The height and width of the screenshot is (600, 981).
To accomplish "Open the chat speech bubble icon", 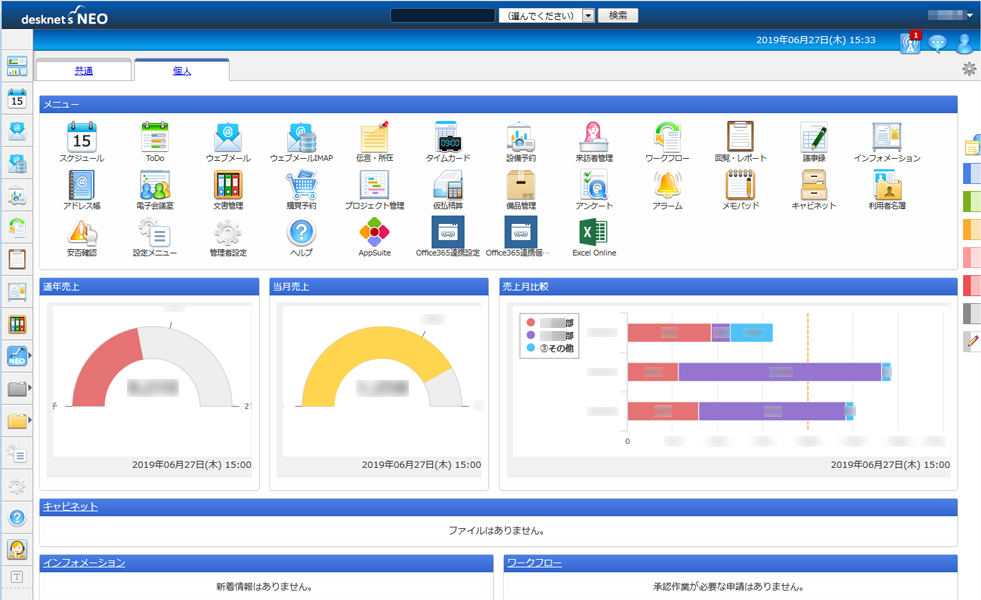I will 937,43.
